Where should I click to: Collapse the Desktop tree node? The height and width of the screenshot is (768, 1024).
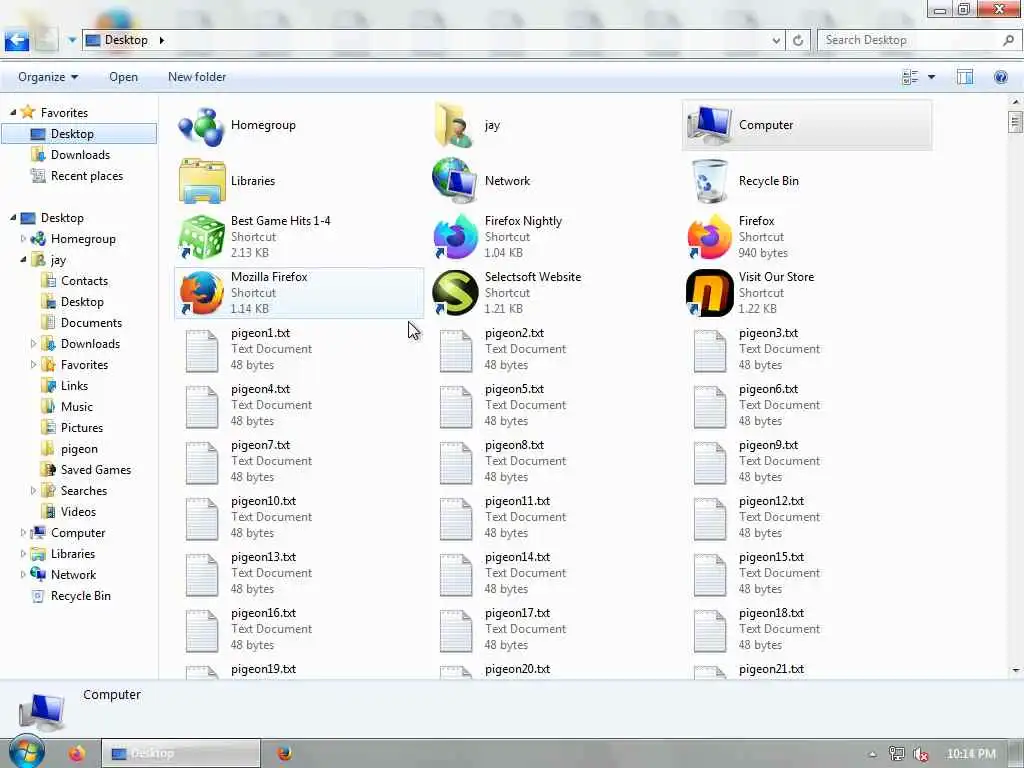click(13, 217)
